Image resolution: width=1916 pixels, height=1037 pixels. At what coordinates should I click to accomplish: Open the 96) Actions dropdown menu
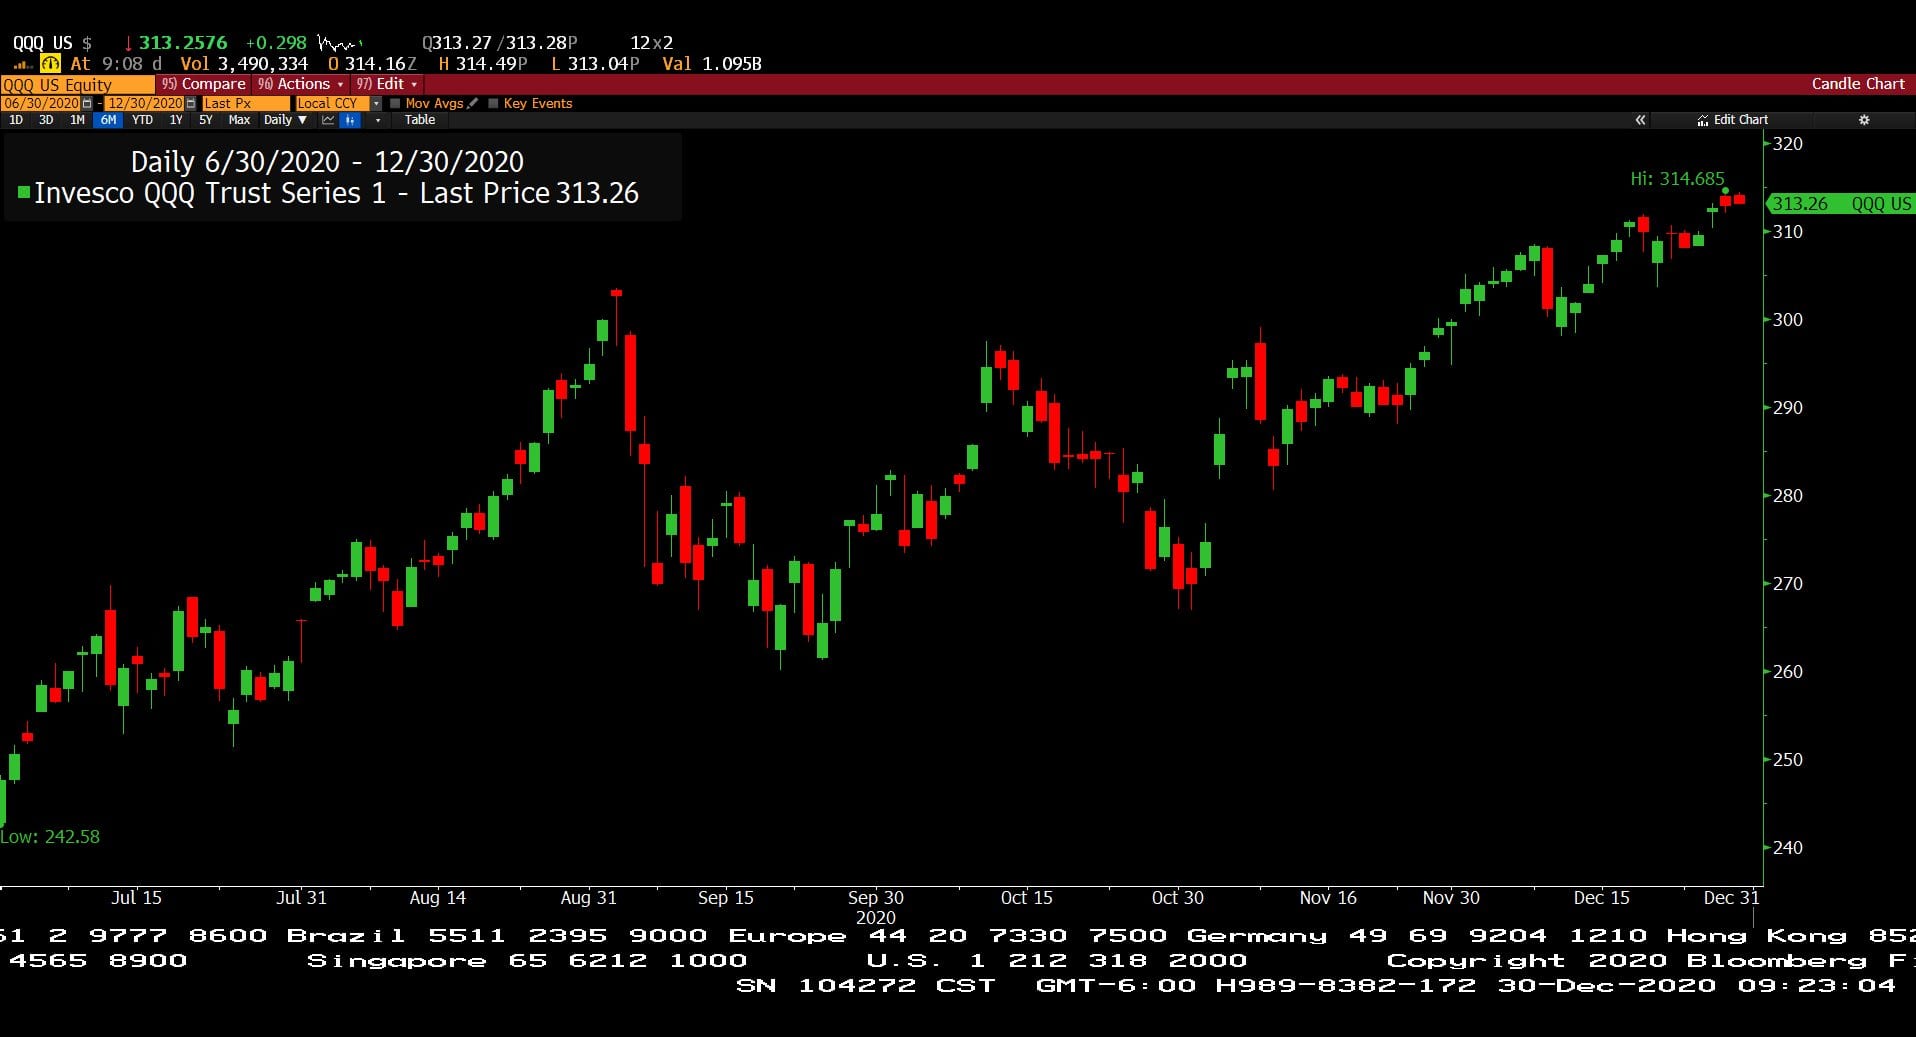click(300, 84)
